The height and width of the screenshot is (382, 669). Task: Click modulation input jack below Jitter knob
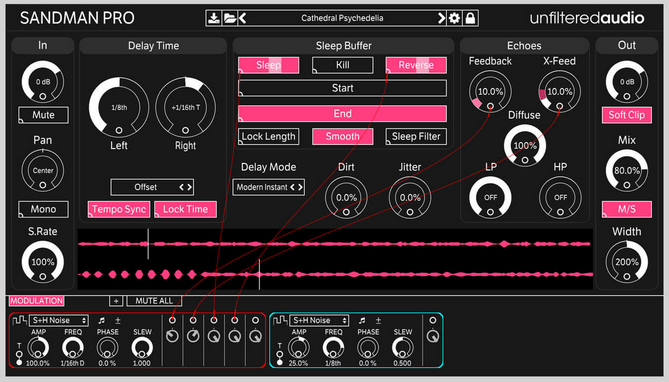410,212
